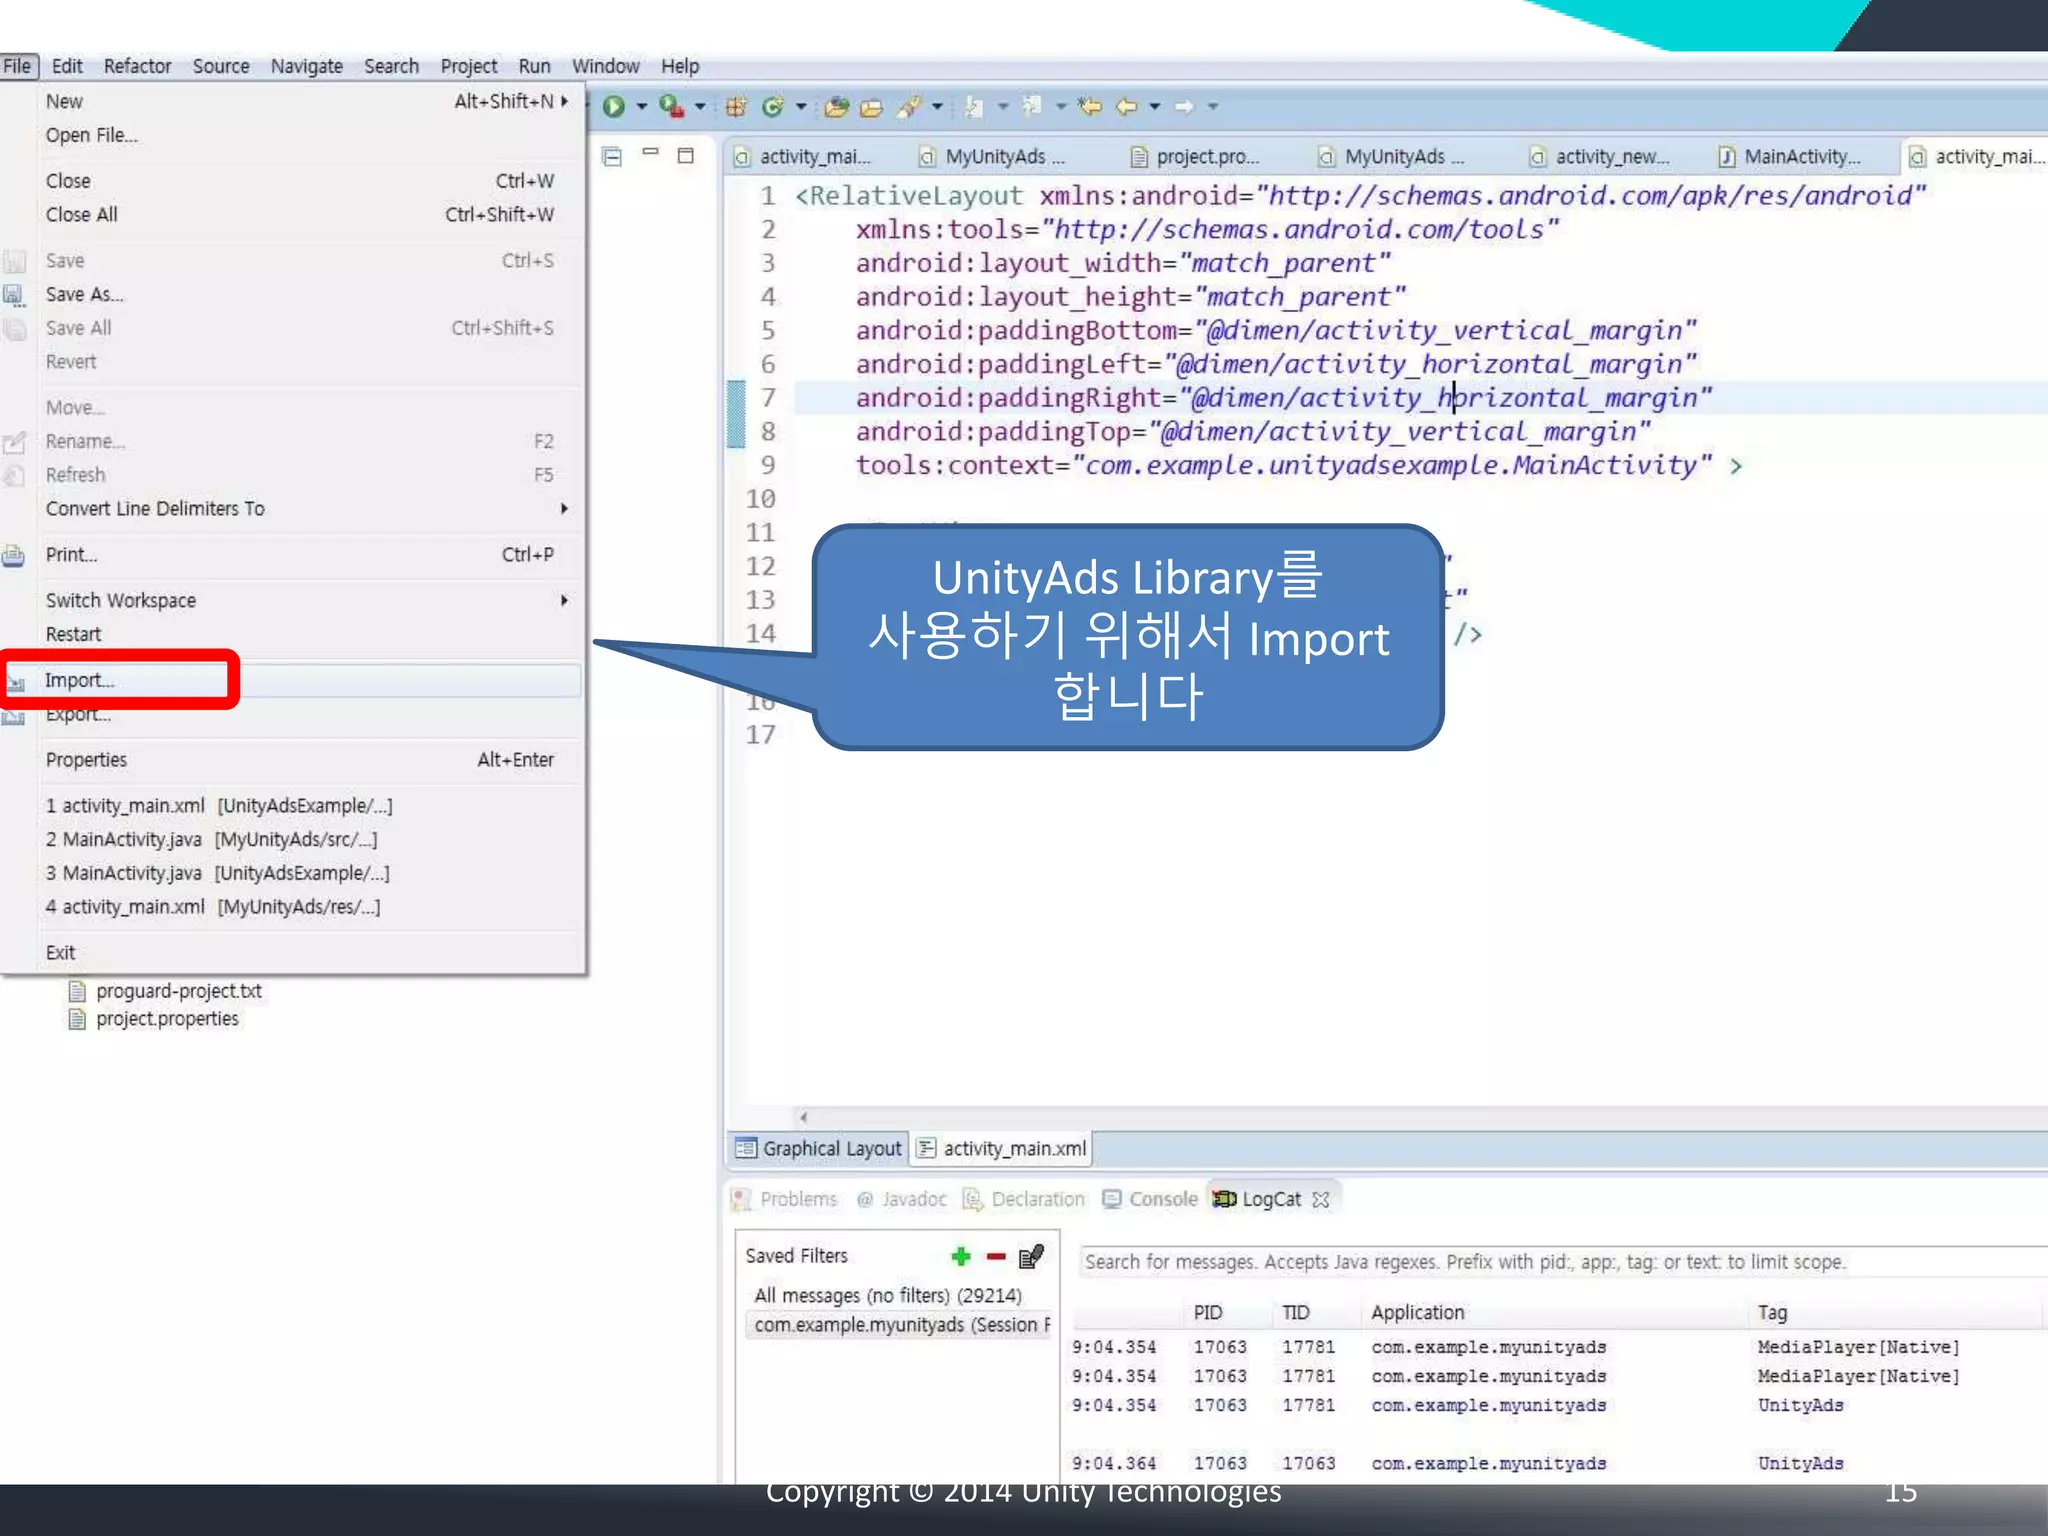Switch to the Javadoc view tab
This screenshot has height=1536, width=2048.
tap(902, 1199)
